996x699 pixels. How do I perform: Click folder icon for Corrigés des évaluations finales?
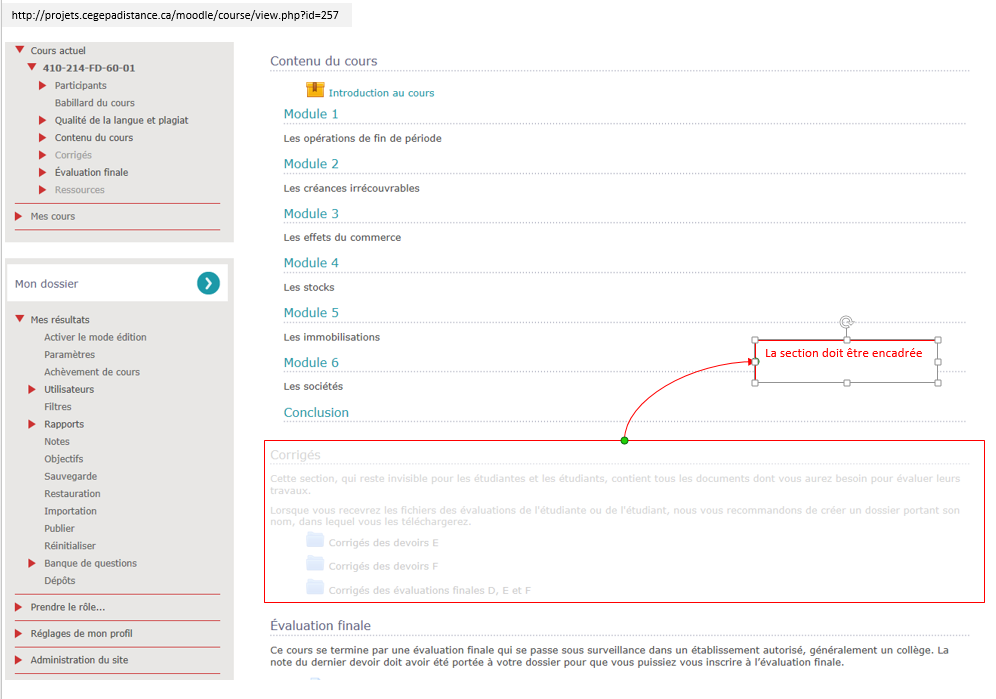[315, 588]
